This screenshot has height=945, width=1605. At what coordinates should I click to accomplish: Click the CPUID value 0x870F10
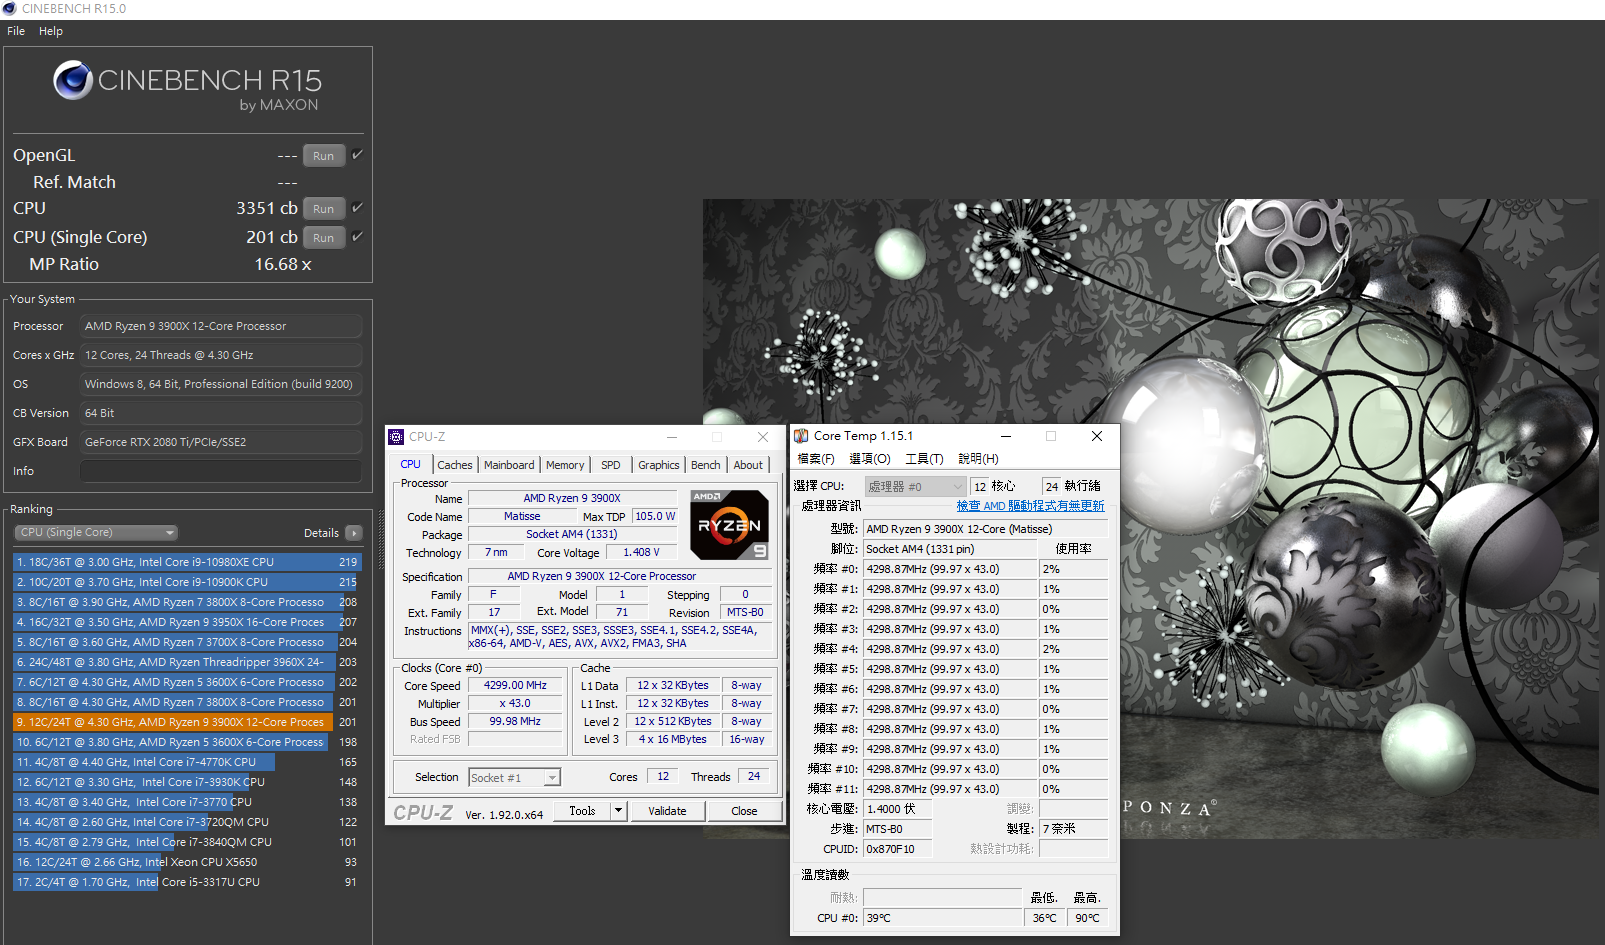tap(898, 849)
